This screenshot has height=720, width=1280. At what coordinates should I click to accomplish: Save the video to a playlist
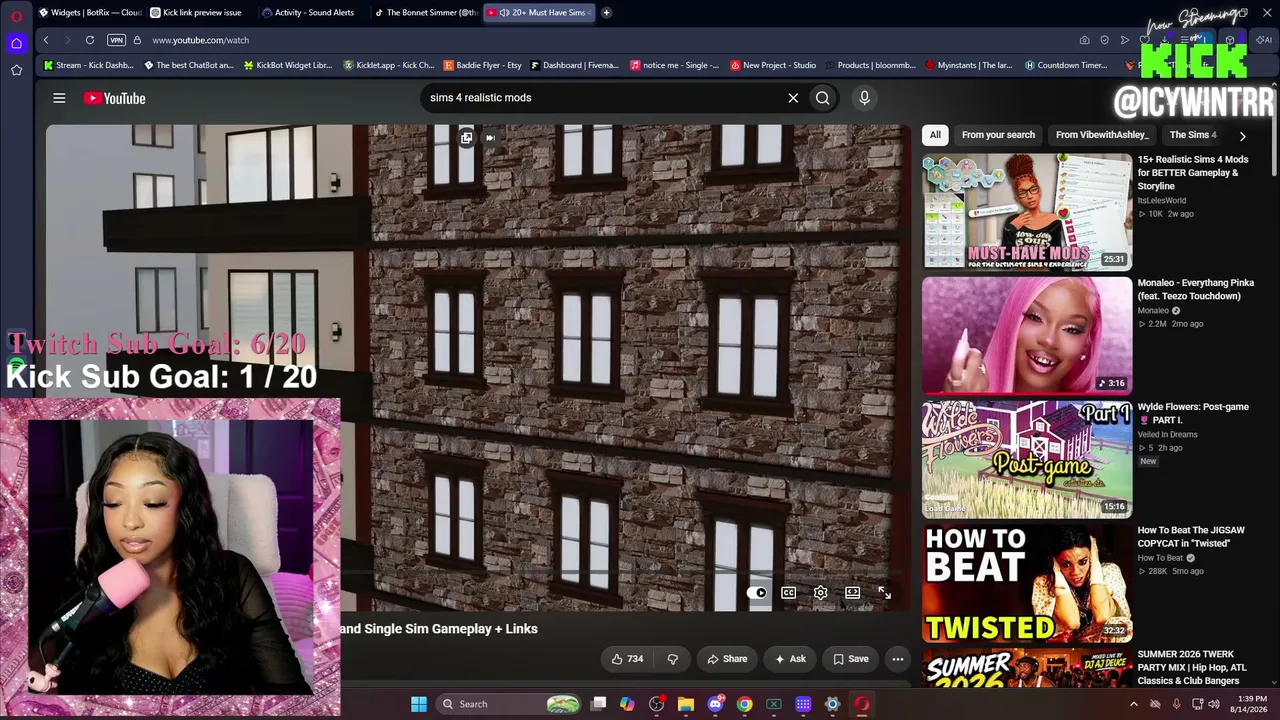tap(850, 659)
